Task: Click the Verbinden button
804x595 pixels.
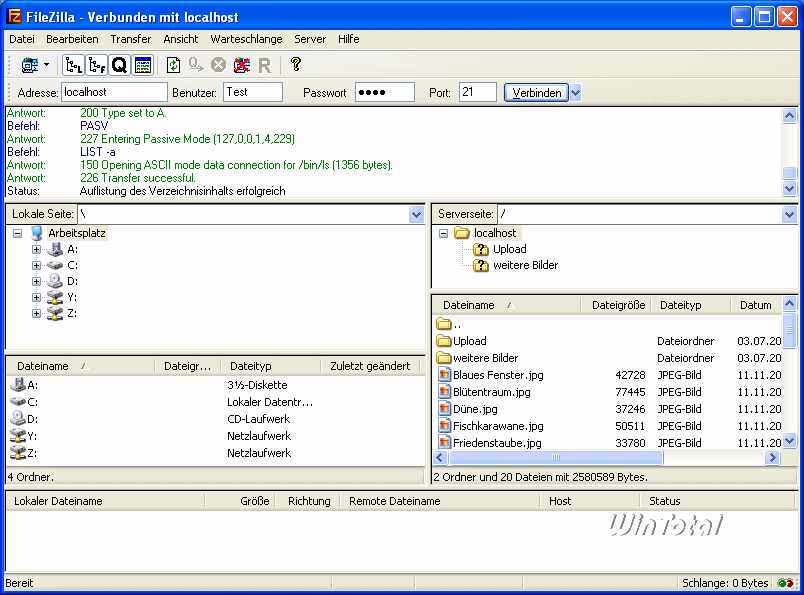Action: click(x=536, y=92)
